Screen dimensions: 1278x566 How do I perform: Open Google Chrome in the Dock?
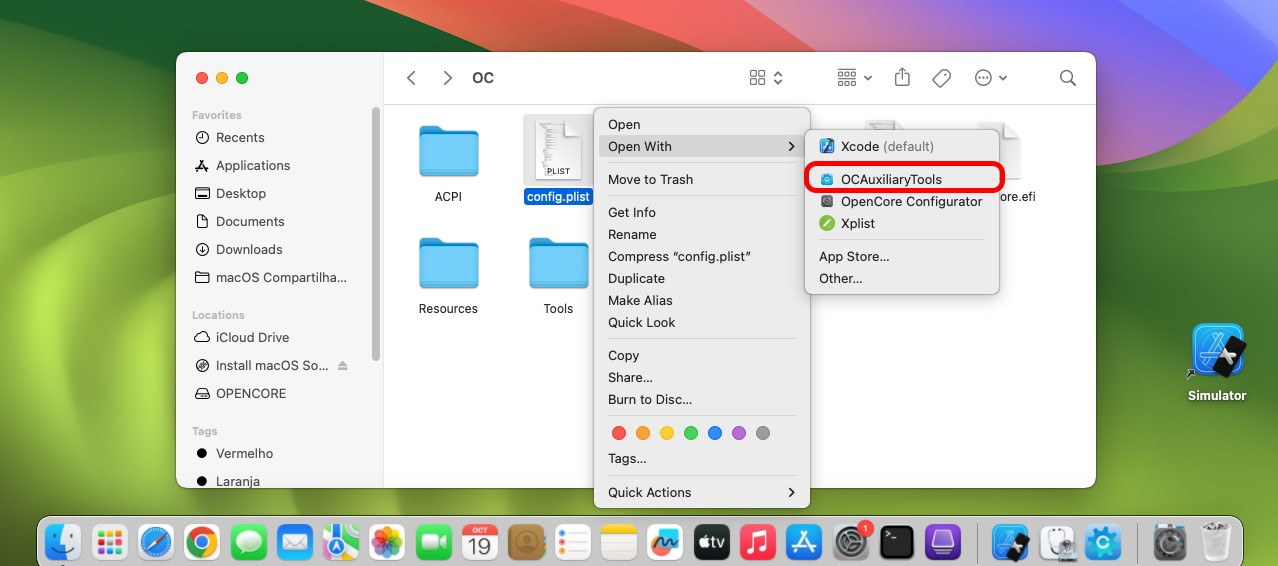(x=202, y=542)
